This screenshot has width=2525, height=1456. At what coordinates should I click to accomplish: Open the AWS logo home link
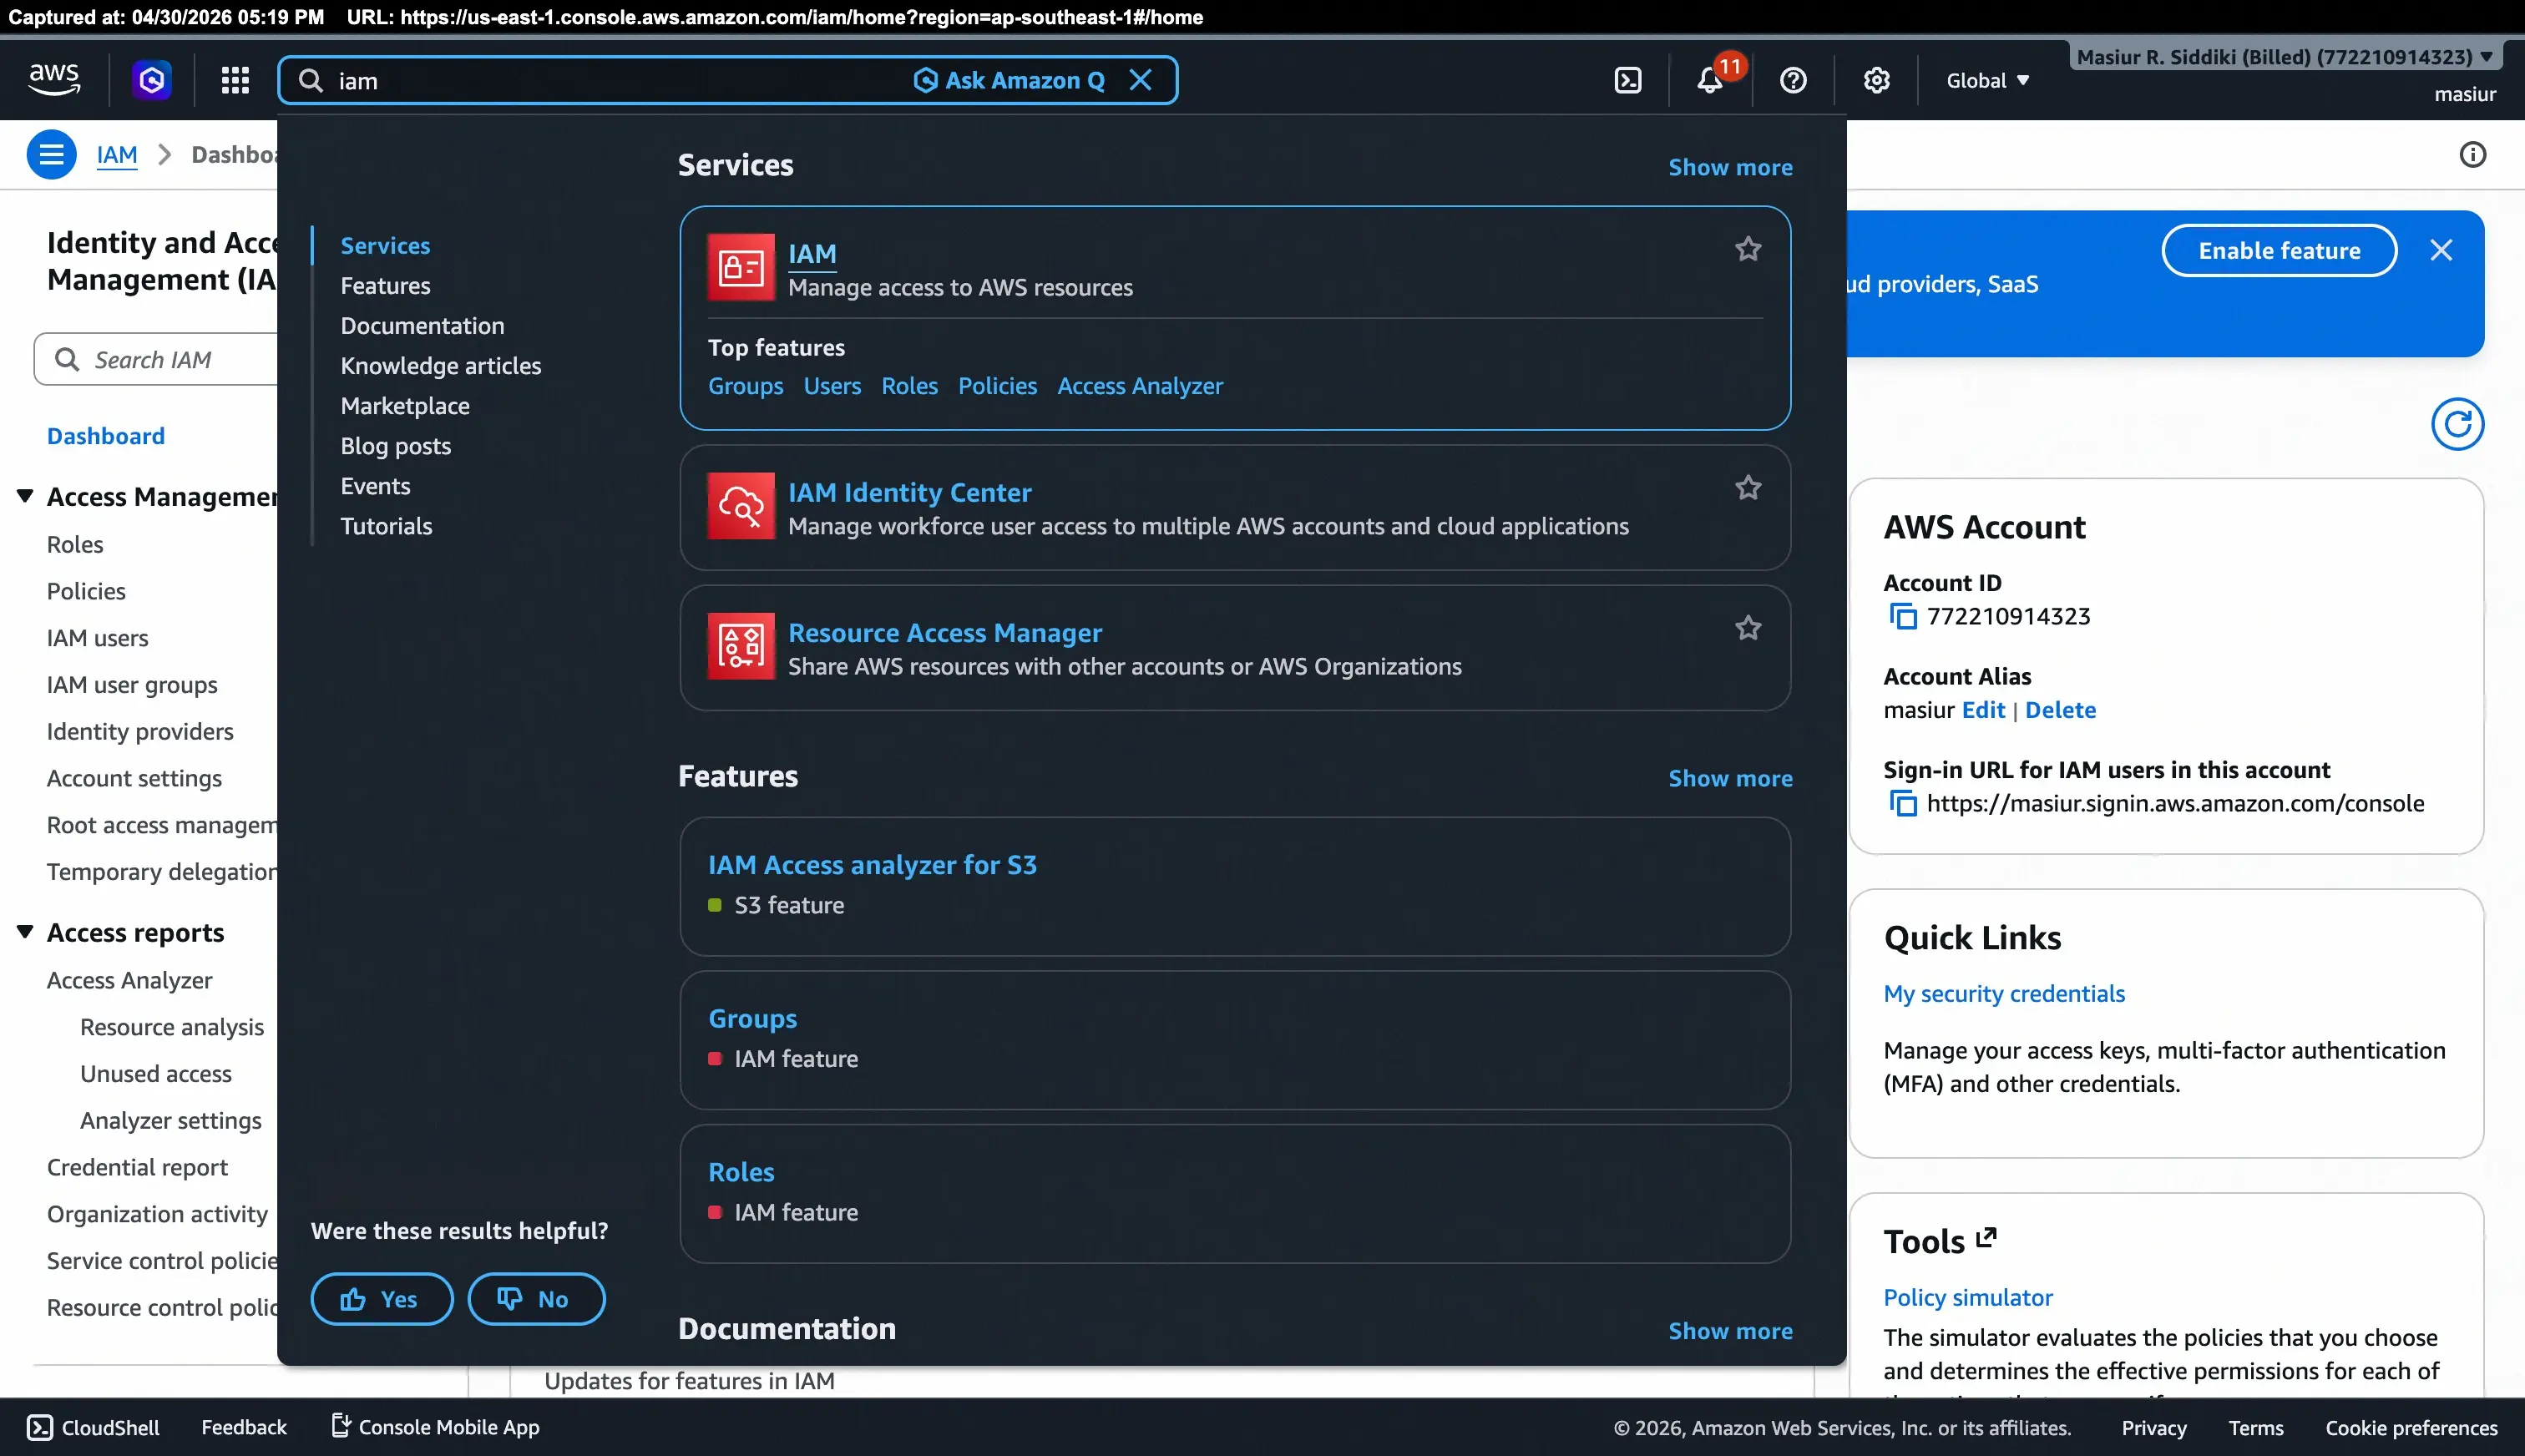(54, 80)
